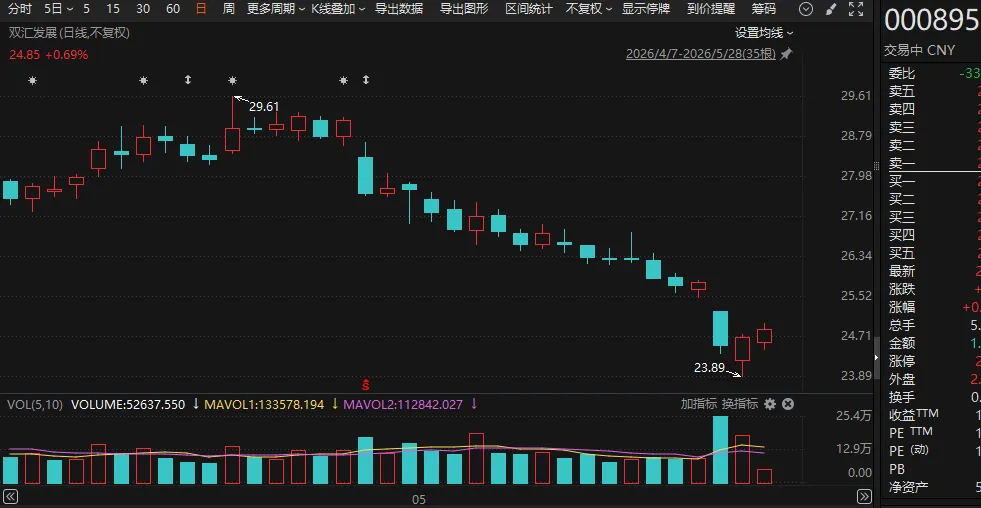Click 买五 row in order book
This screenshot has width=981, height=508.
coord(932,253)
